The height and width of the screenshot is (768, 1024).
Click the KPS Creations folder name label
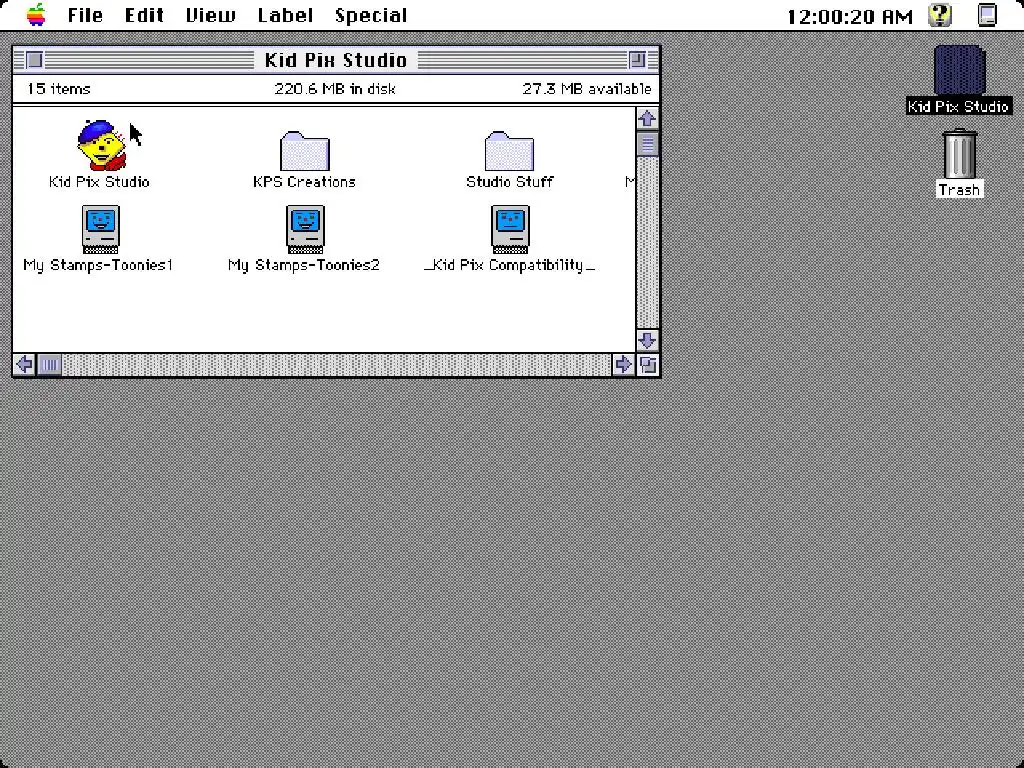click(x=304, y=182)
